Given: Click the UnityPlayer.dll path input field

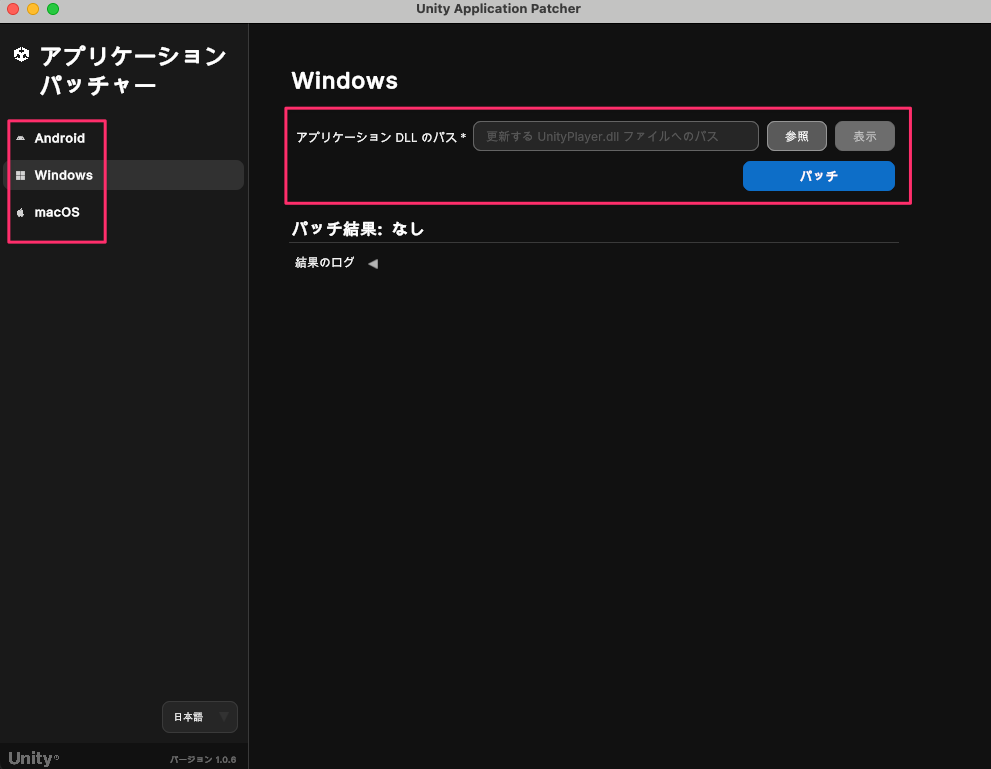Looking at the screenshot, I should point(614,136).
